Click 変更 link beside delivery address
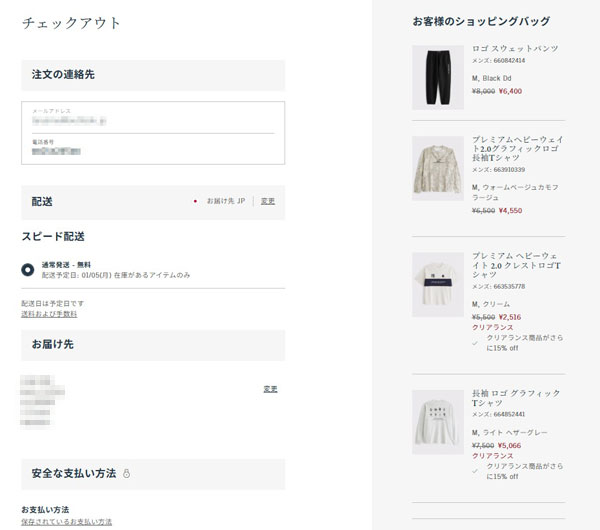The image size is (600, 530). [269, 388]
